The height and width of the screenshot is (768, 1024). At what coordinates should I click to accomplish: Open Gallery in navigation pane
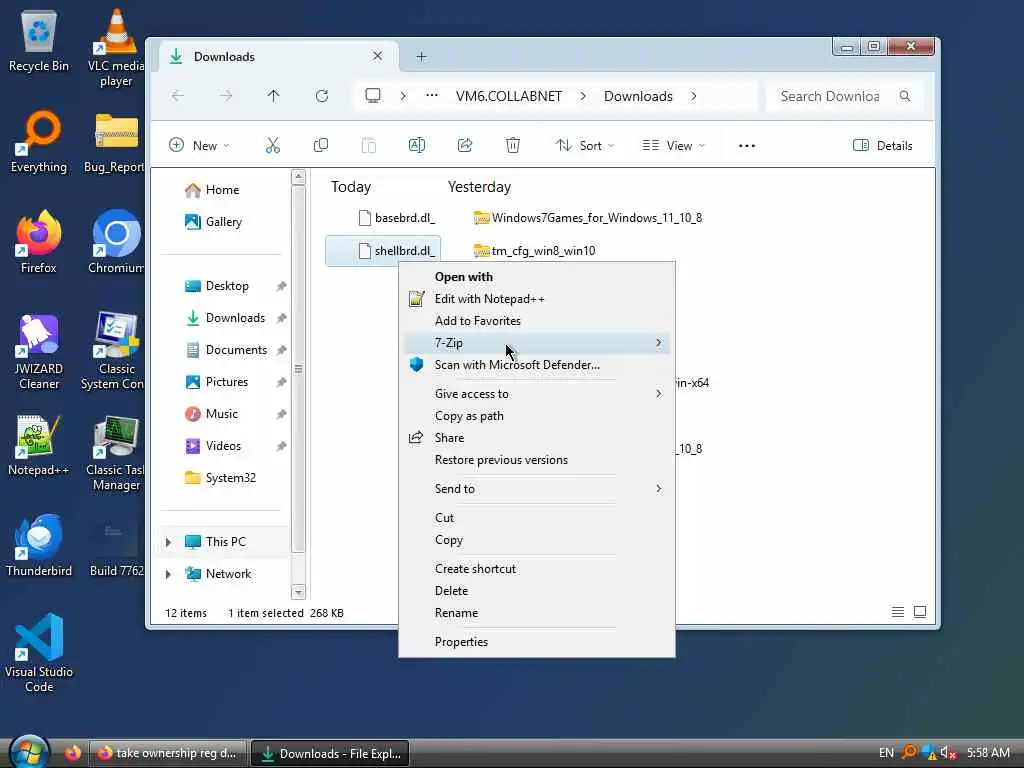point(214,222)
